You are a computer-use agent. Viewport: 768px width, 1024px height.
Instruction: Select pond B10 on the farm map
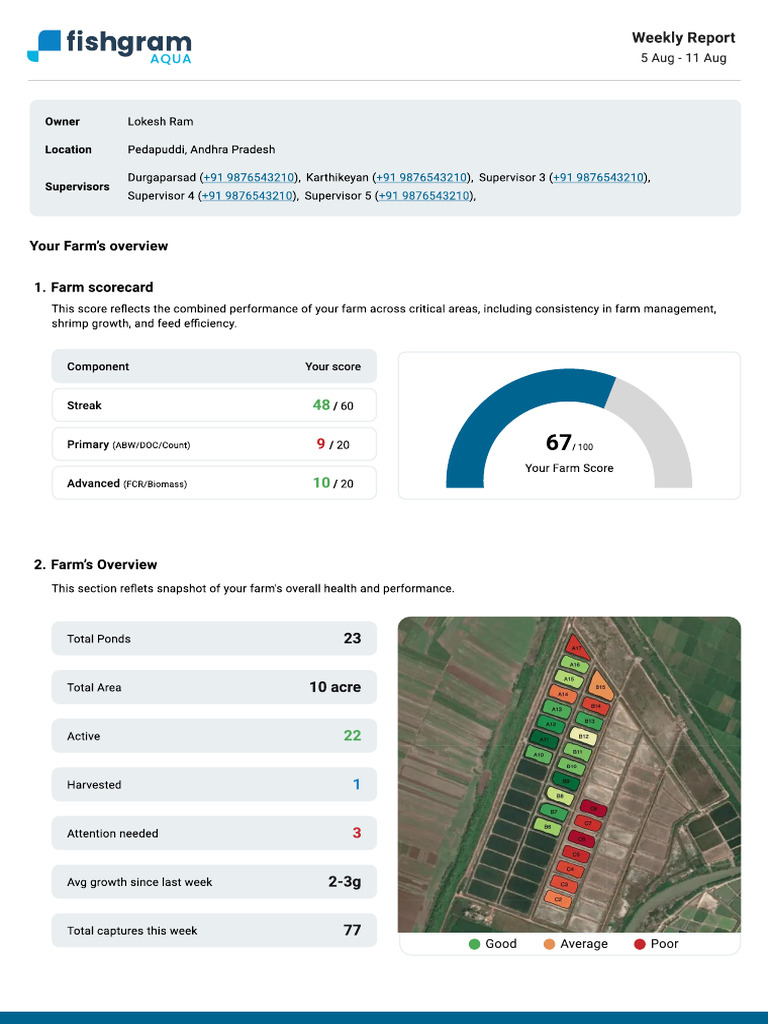tap(572, 766)
